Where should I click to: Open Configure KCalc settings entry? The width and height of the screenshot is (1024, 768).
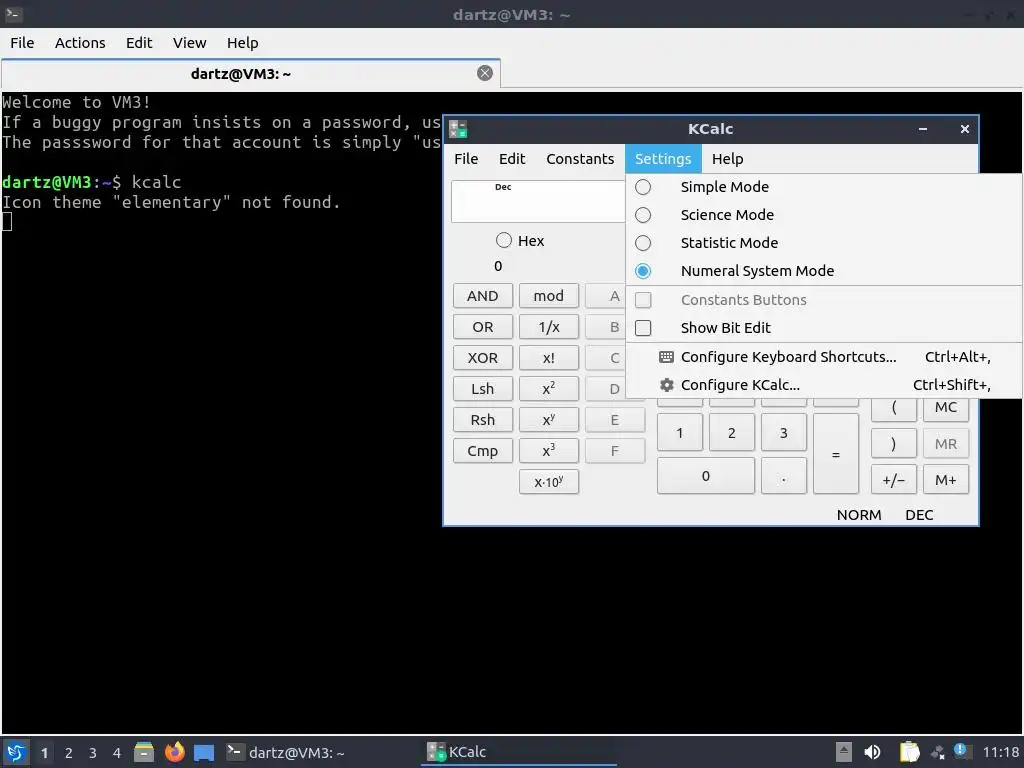click(x=824, y=385)
